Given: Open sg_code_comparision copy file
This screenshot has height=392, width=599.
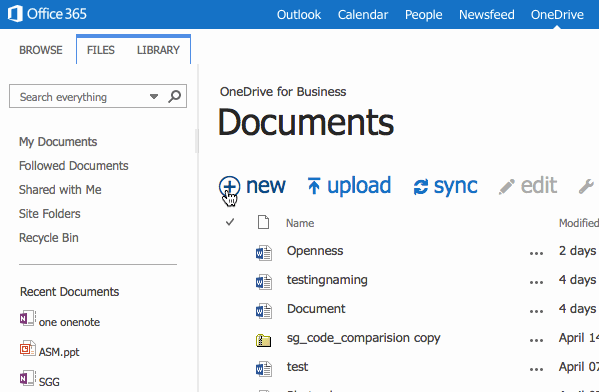Looking at the screenshot, I should tap(364, 338).
